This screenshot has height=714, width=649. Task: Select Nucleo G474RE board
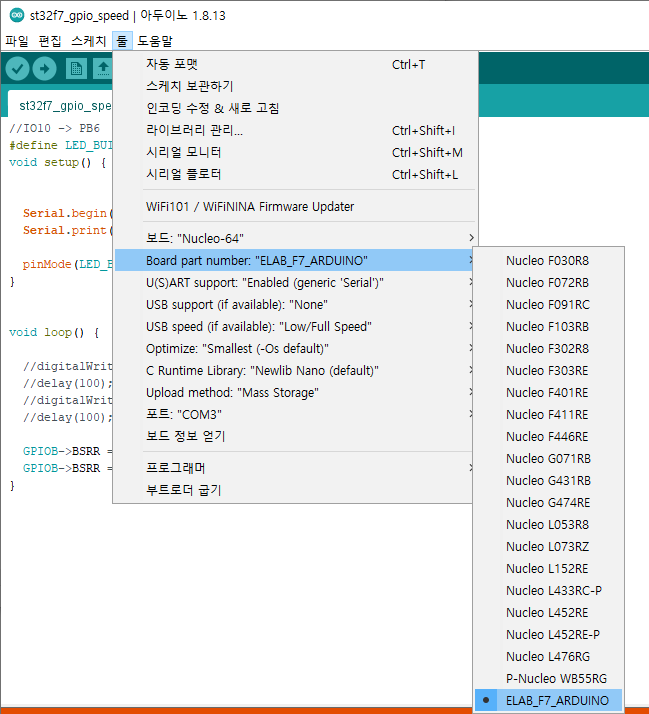[548, 502]
